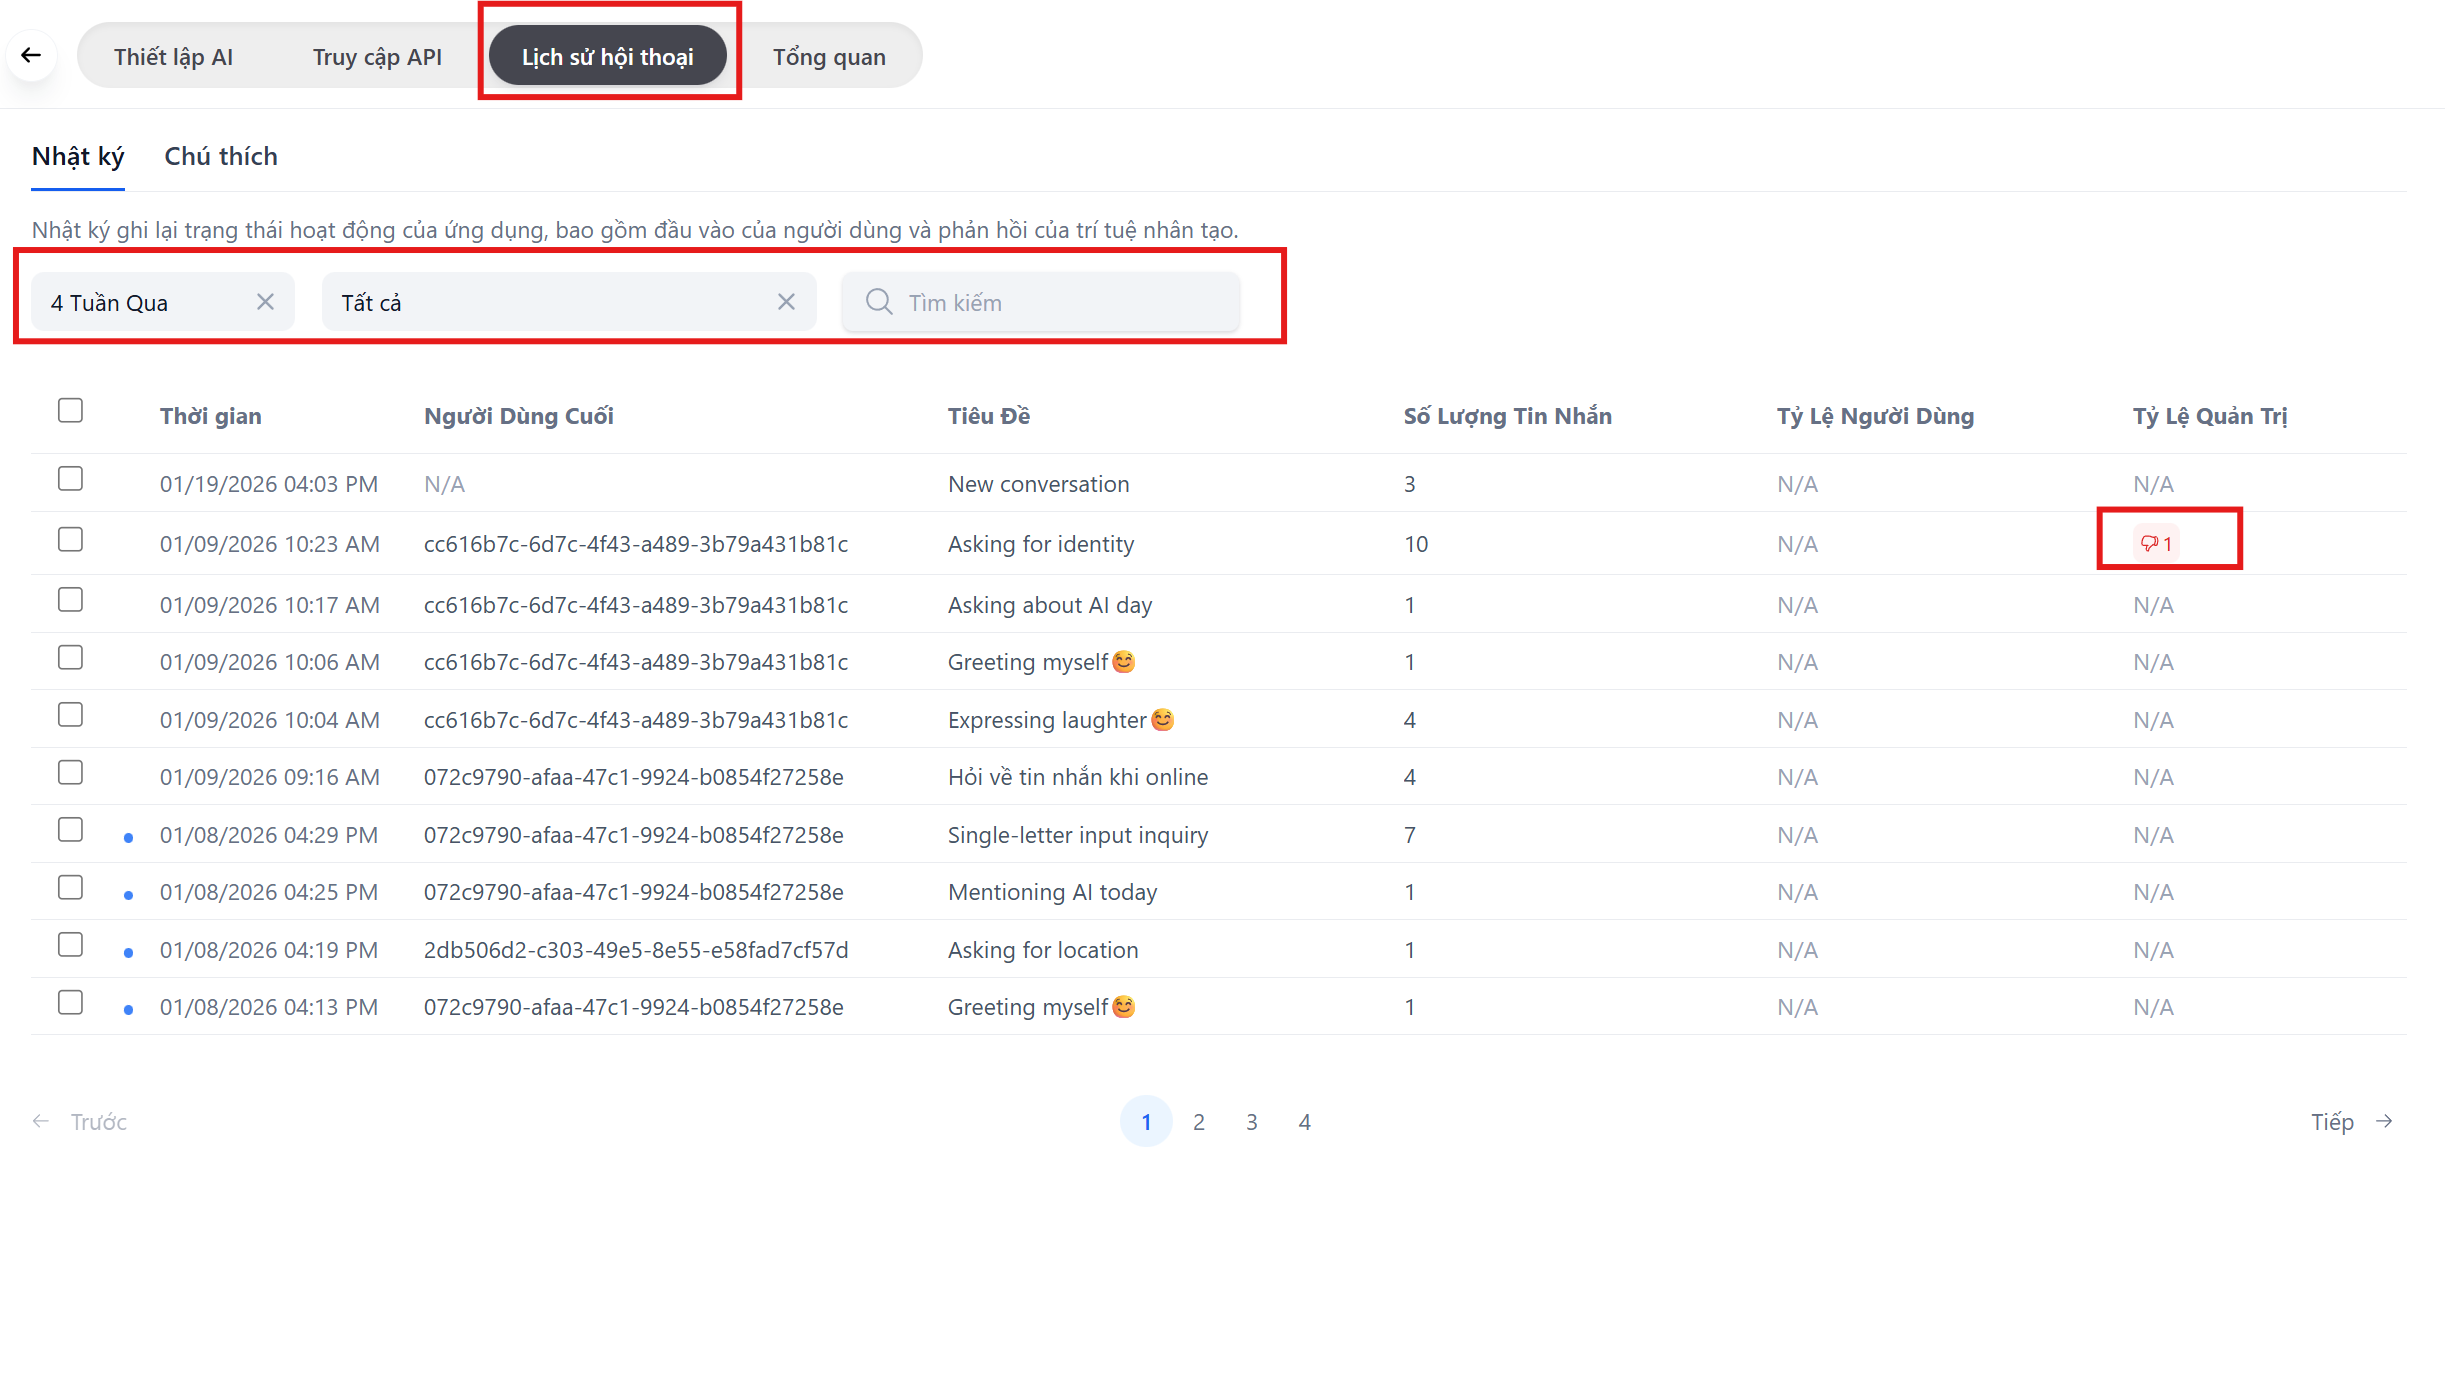Open the 4 Tuần Qua time dropdown
This screenshot has width=2445, height=1396.
tap(140, 302)
